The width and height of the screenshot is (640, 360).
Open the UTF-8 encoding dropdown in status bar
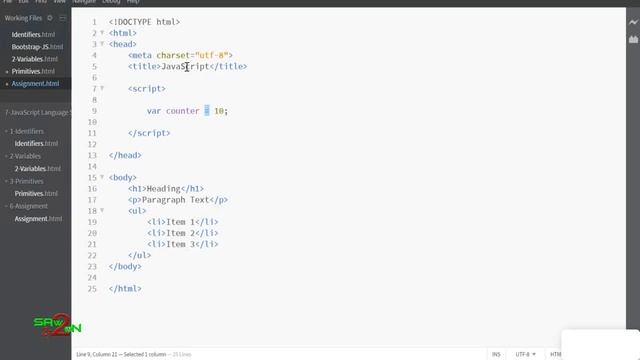click(525, 354)
